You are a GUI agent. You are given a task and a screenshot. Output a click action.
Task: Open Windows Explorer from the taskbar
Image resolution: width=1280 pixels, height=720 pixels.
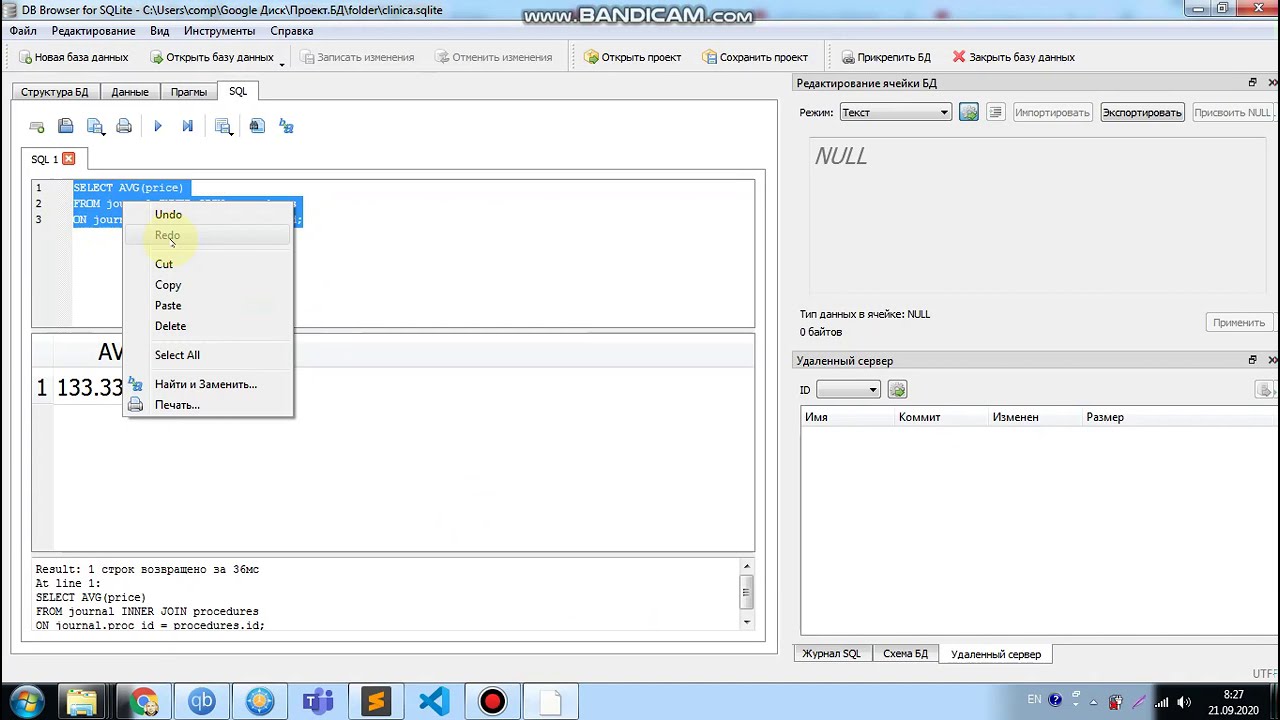[82, 701]
